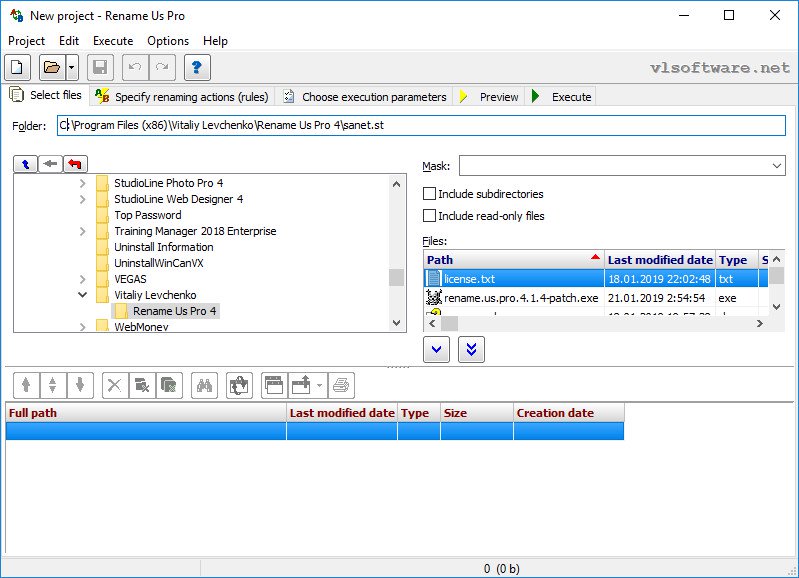Select the Rename Us Pro 4 folder
This screenshot has width=799, height=578.
click(174, 311)
